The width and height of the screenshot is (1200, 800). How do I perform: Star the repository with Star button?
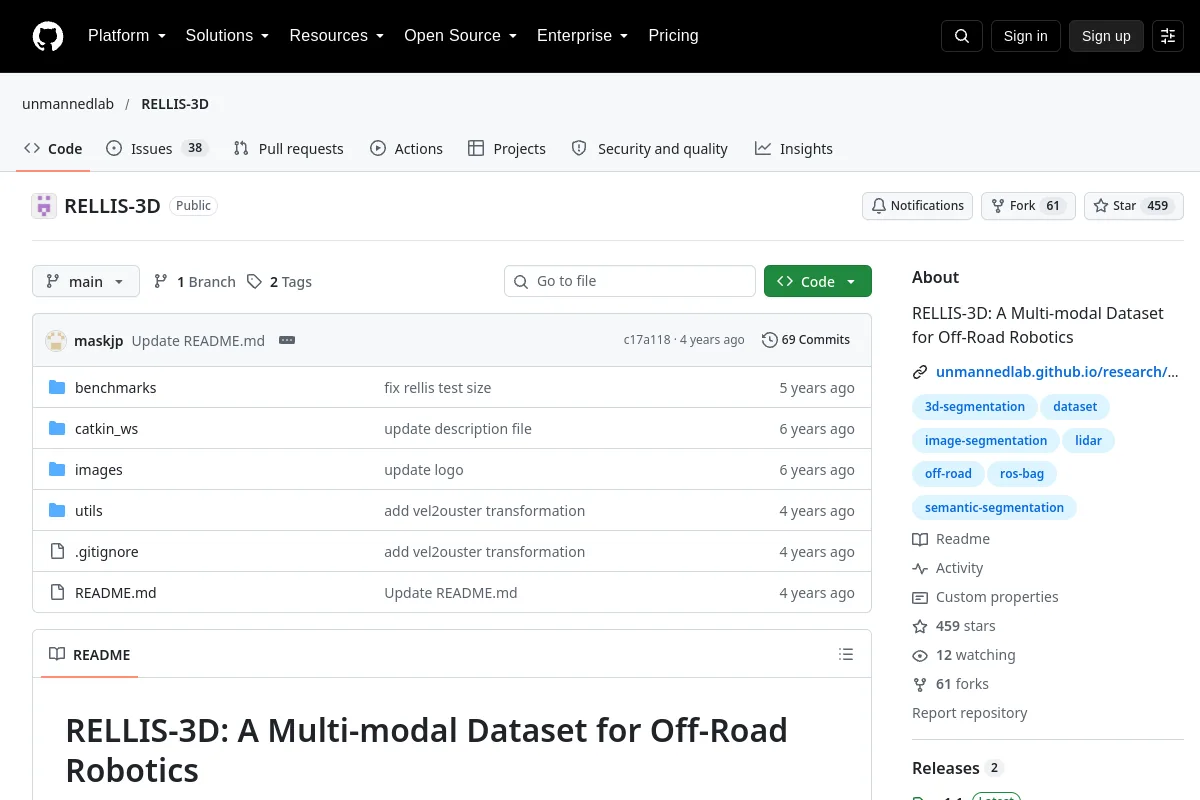click(1134, 206)
